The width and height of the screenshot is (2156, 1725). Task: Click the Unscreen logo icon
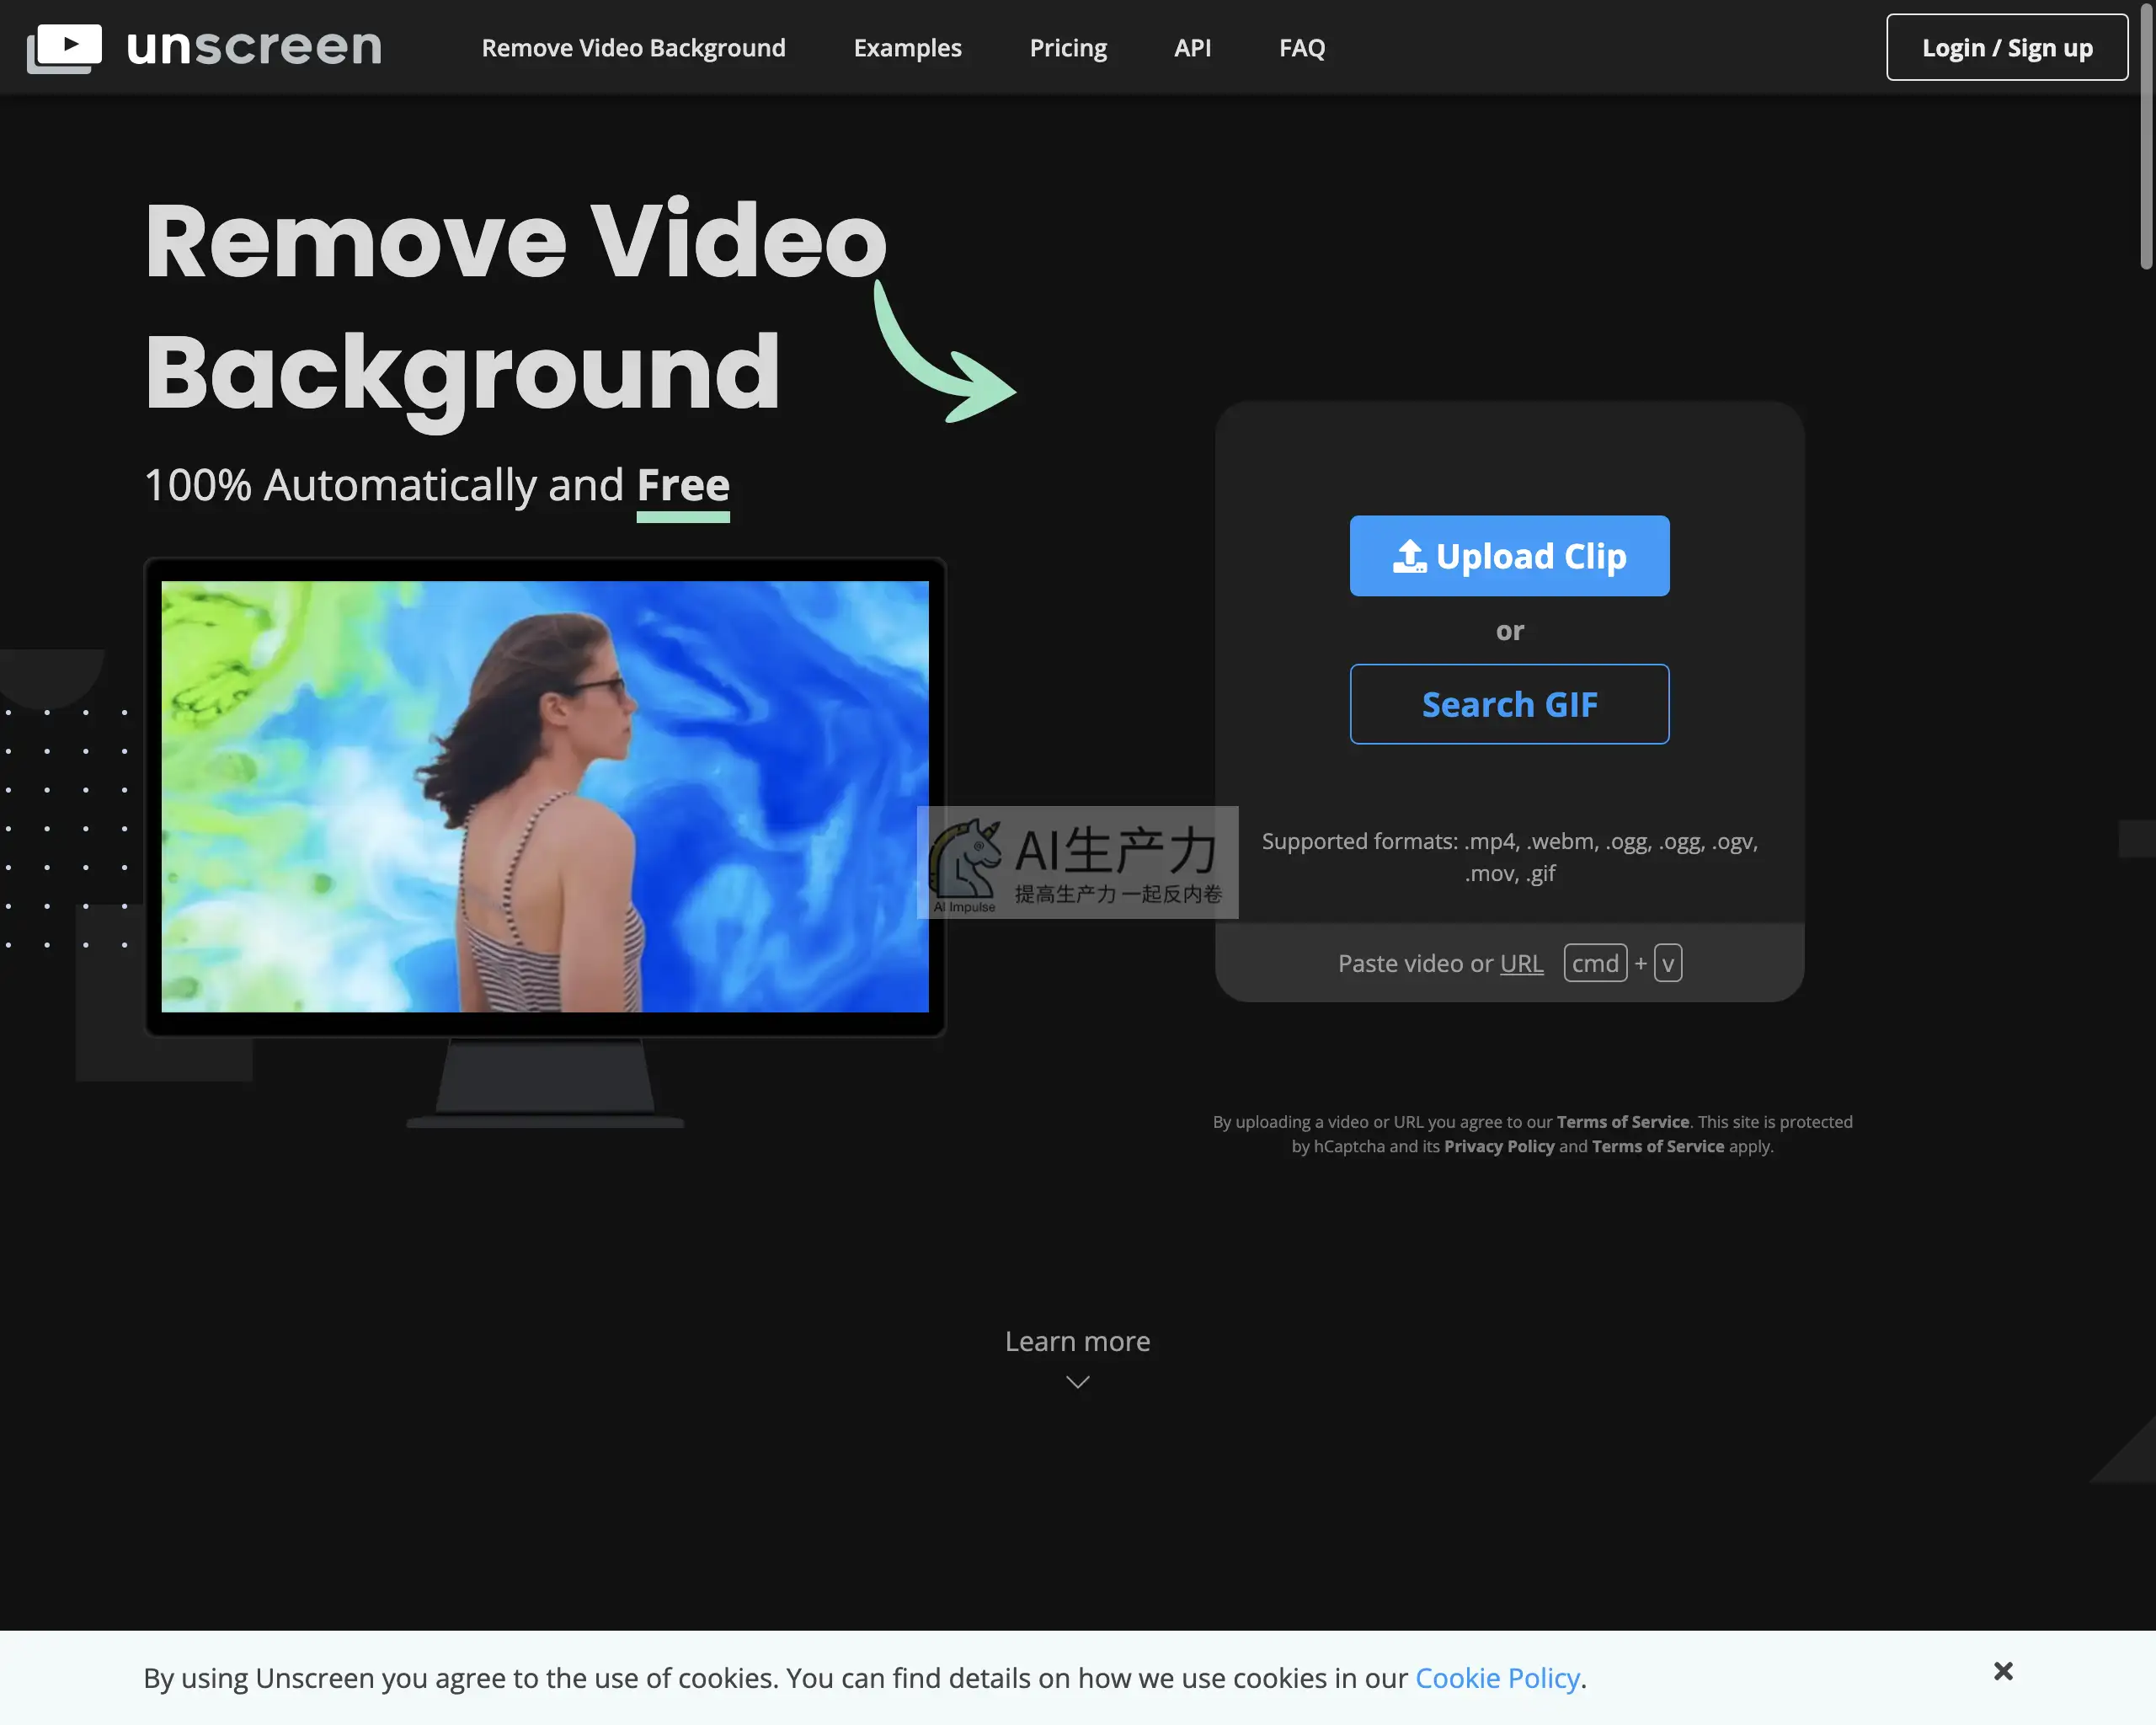point(64,48)
